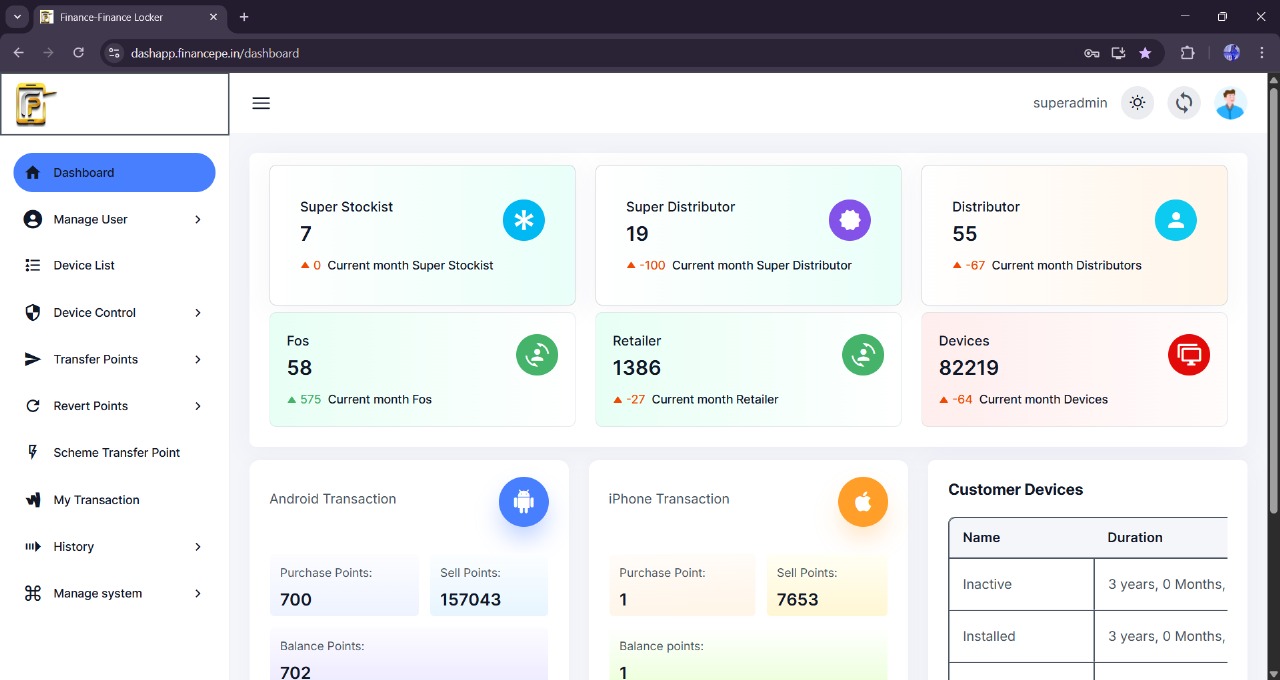Click the History icon in sidebar
This screenshot has height=680, width=1280.
[33, 546]
